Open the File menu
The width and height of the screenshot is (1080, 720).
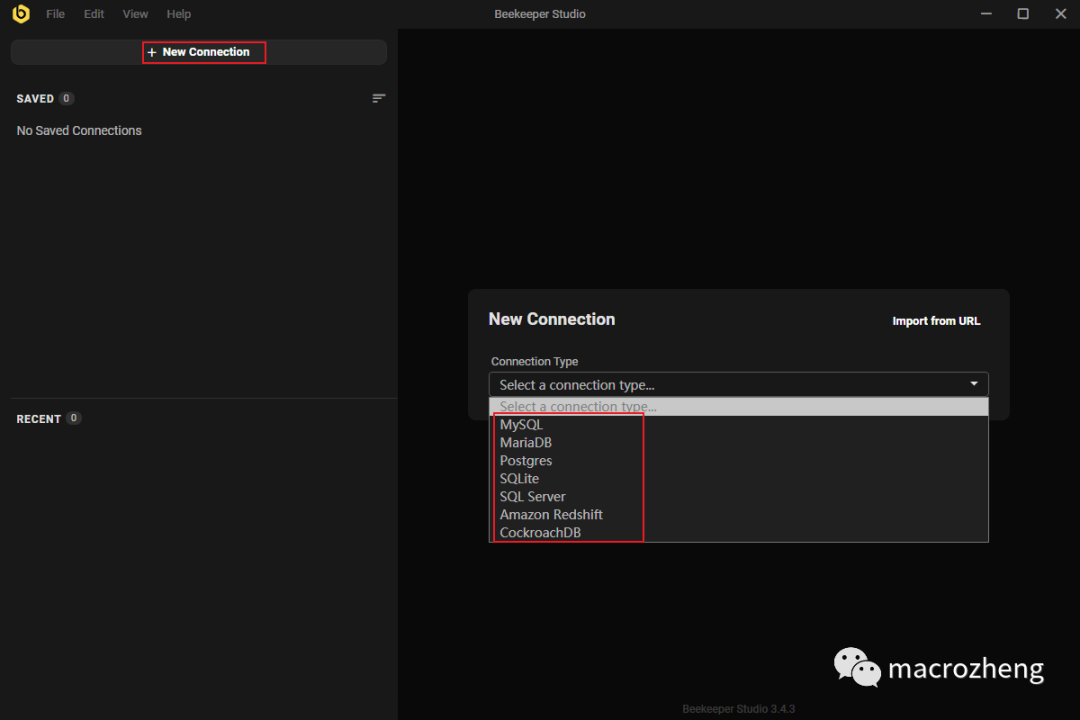[55, 14]
